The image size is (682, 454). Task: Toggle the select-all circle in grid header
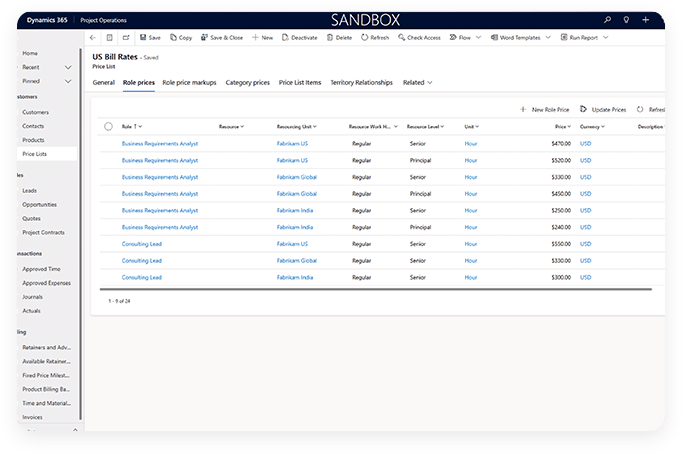(108, 127)
